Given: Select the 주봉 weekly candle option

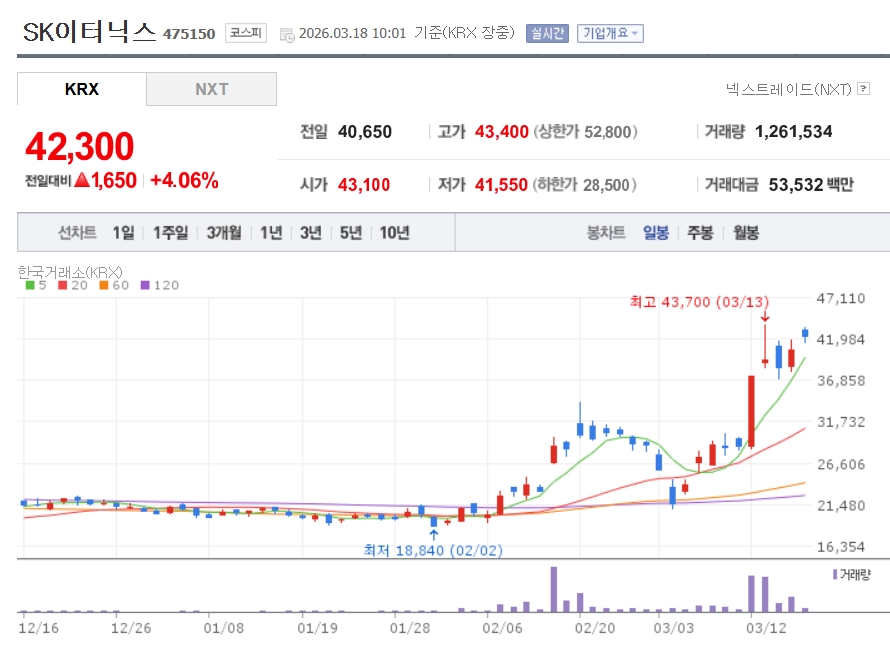Looking at the screenshot, I should coord(700,233).
